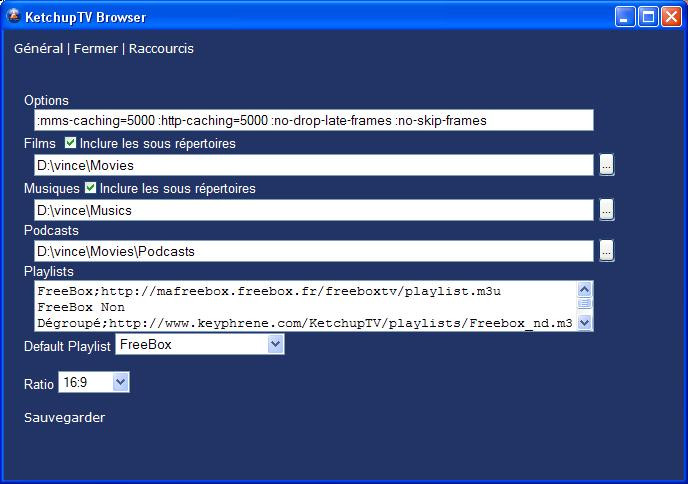Image resolution: width=688 pixels, height=484 pixels.
Task: Close the KetchupTV Browser window
Action: point(671,17)
